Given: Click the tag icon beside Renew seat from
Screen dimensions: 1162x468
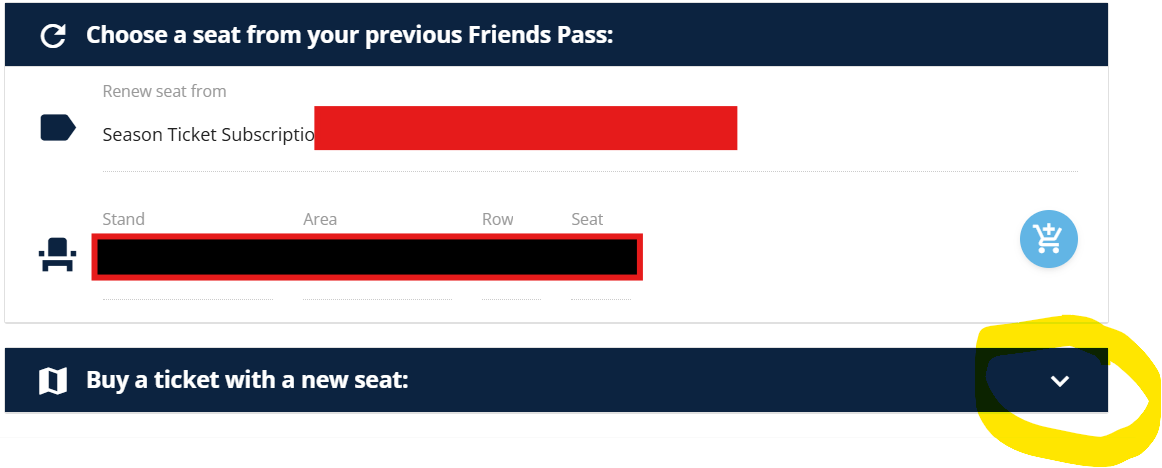Looking at the screenshot, I should coord(57,128).
